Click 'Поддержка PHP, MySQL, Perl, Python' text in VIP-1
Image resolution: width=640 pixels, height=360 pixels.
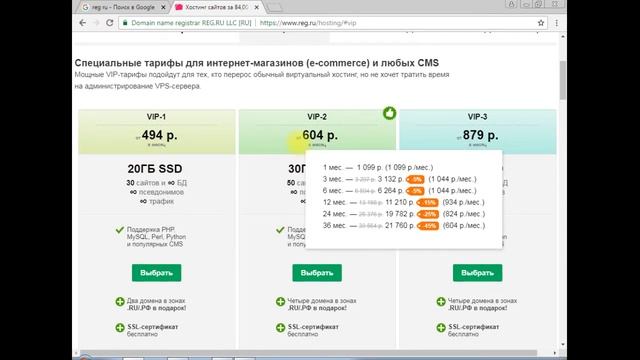tap(156, 237)
